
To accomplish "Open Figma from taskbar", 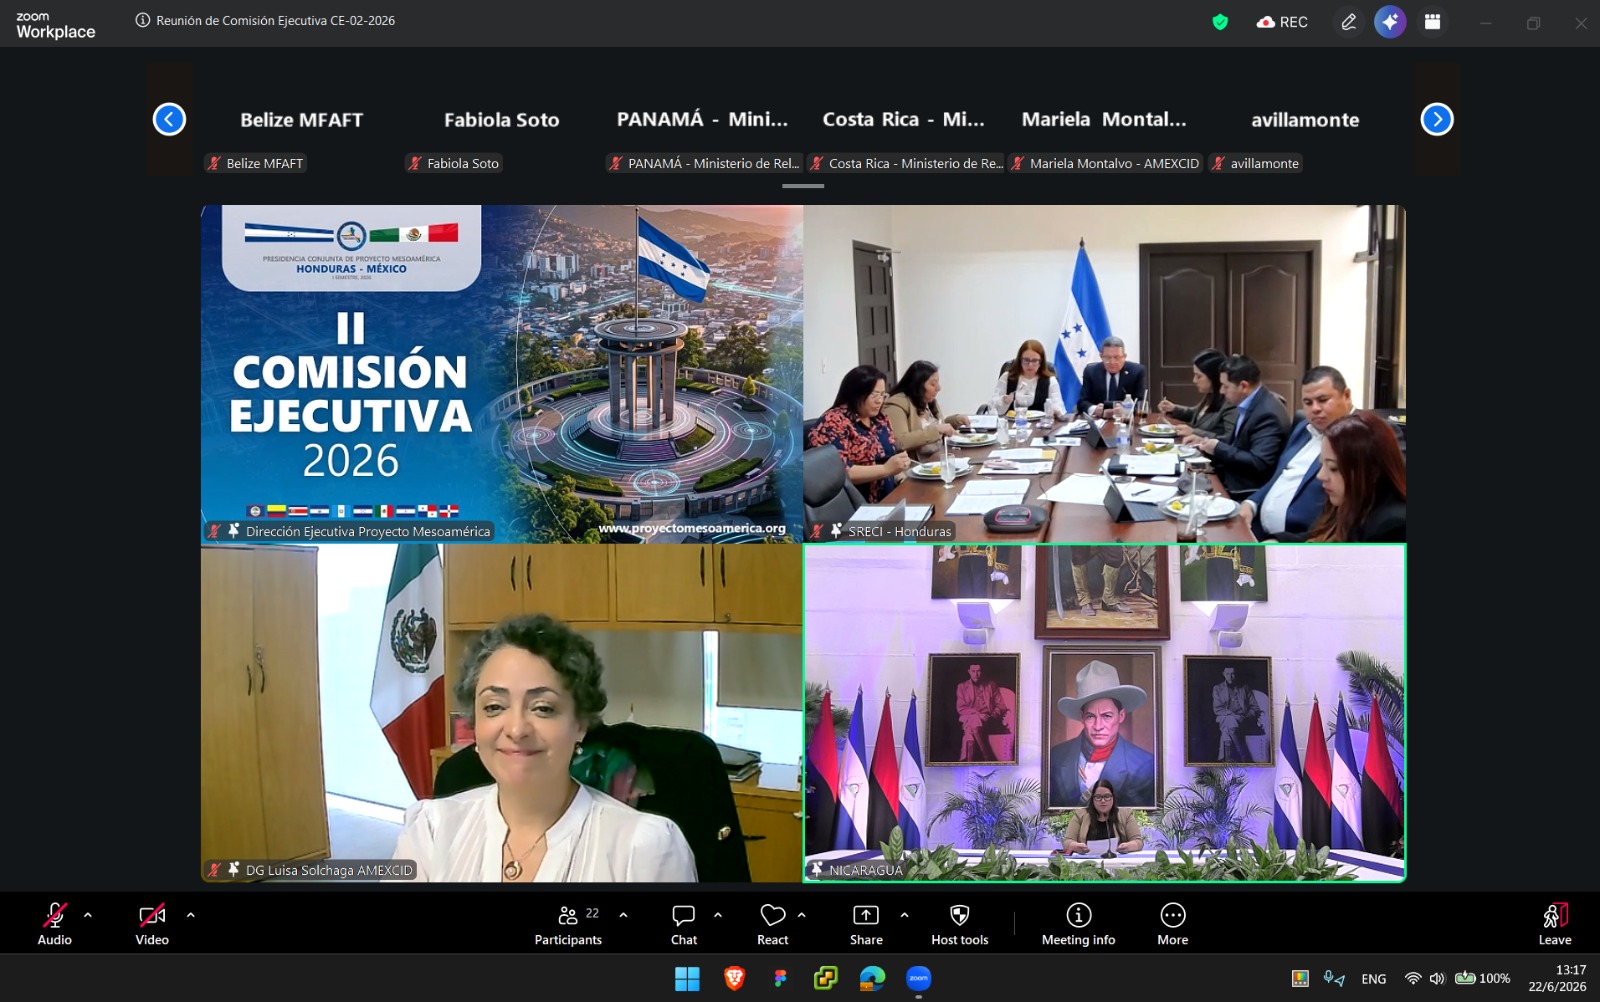I will click(x=780, y=979).
